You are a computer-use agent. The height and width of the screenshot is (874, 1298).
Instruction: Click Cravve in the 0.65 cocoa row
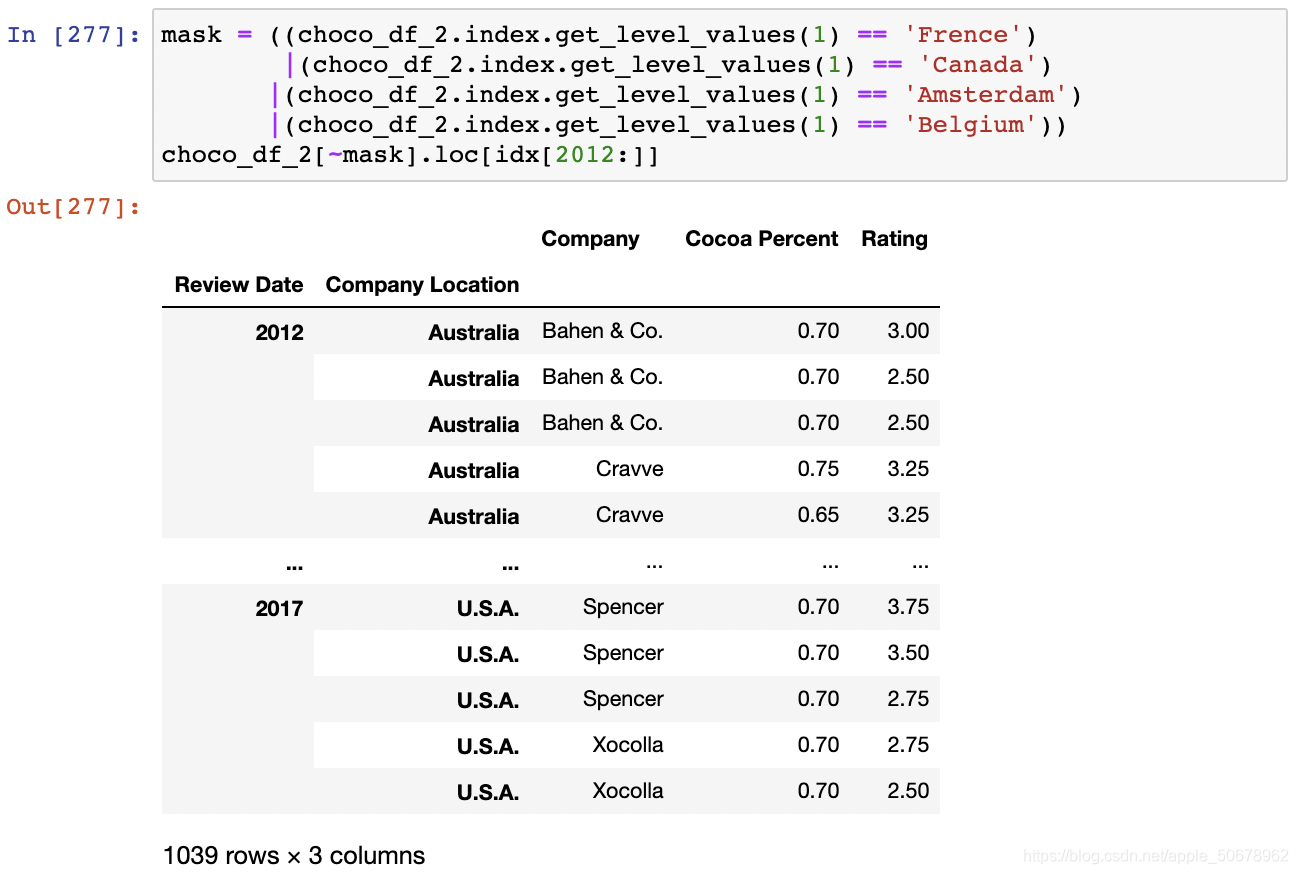click(630, 515)
